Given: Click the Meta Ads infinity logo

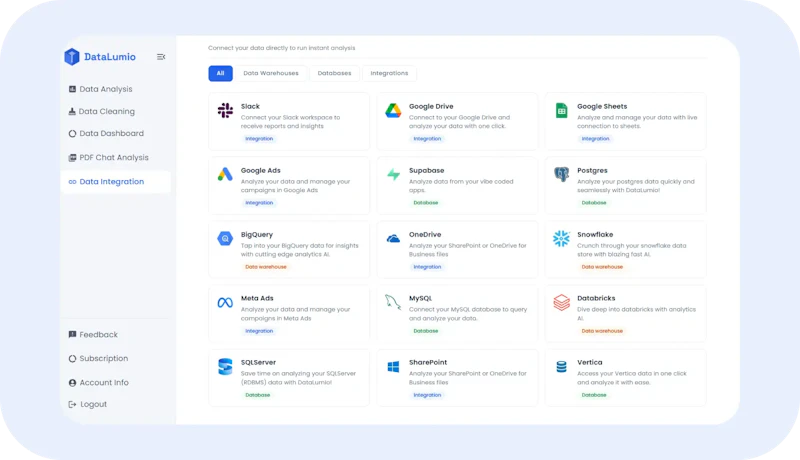Looking at the screenshot, I should pyautogui.click(x=225, y=302).
